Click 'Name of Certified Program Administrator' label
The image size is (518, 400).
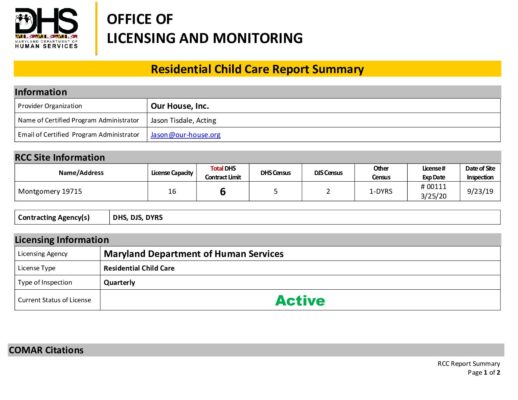[78, 120]
